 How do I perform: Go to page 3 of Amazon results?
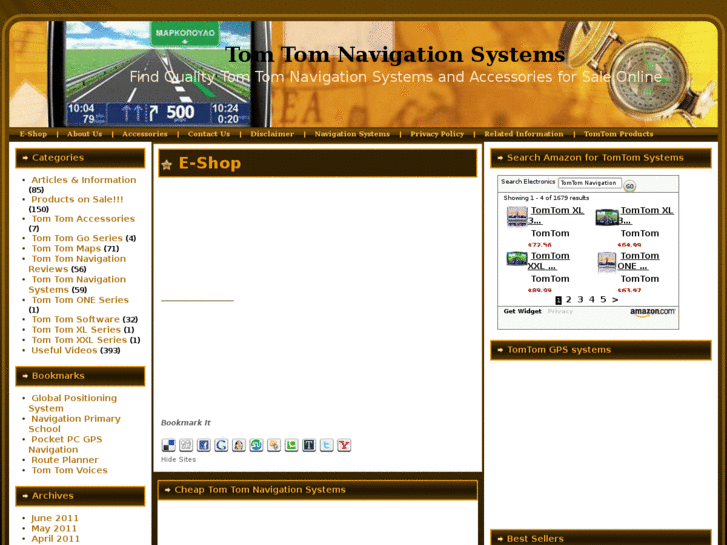click(x=580, y=300)
